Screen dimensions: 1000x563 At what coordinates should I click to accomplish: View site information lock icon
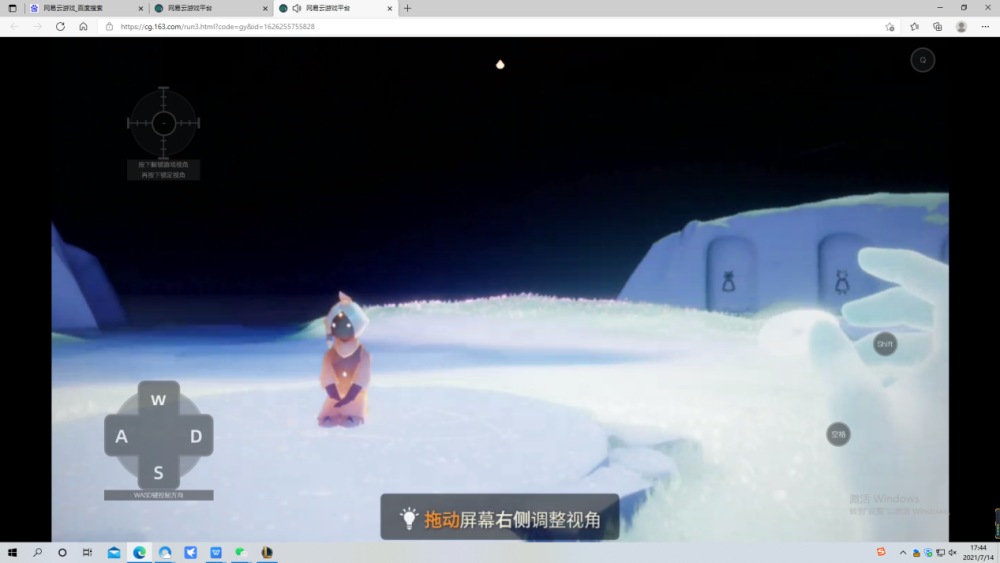click(109, 27)
